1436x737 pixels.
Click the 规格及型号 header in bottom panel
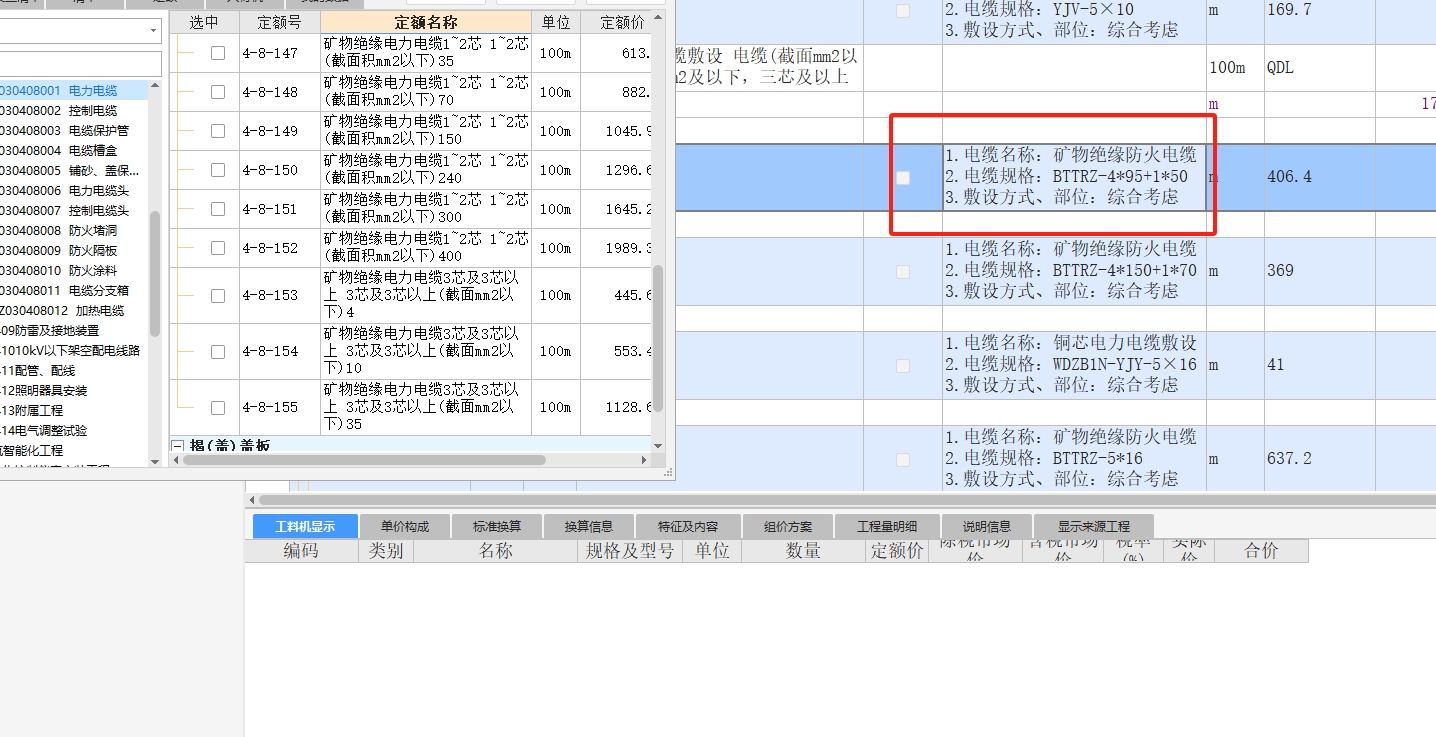tap(630, 551)
